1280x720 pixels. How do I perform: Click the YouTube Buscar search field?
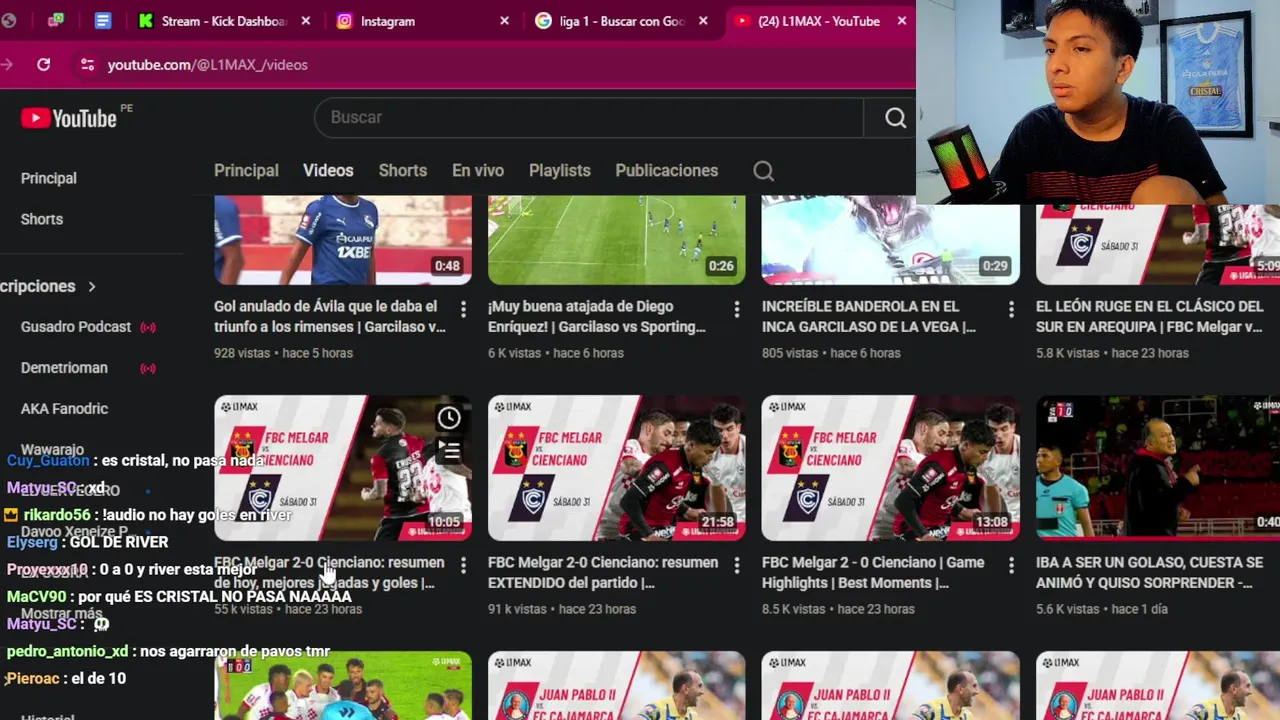click(590, 118)
